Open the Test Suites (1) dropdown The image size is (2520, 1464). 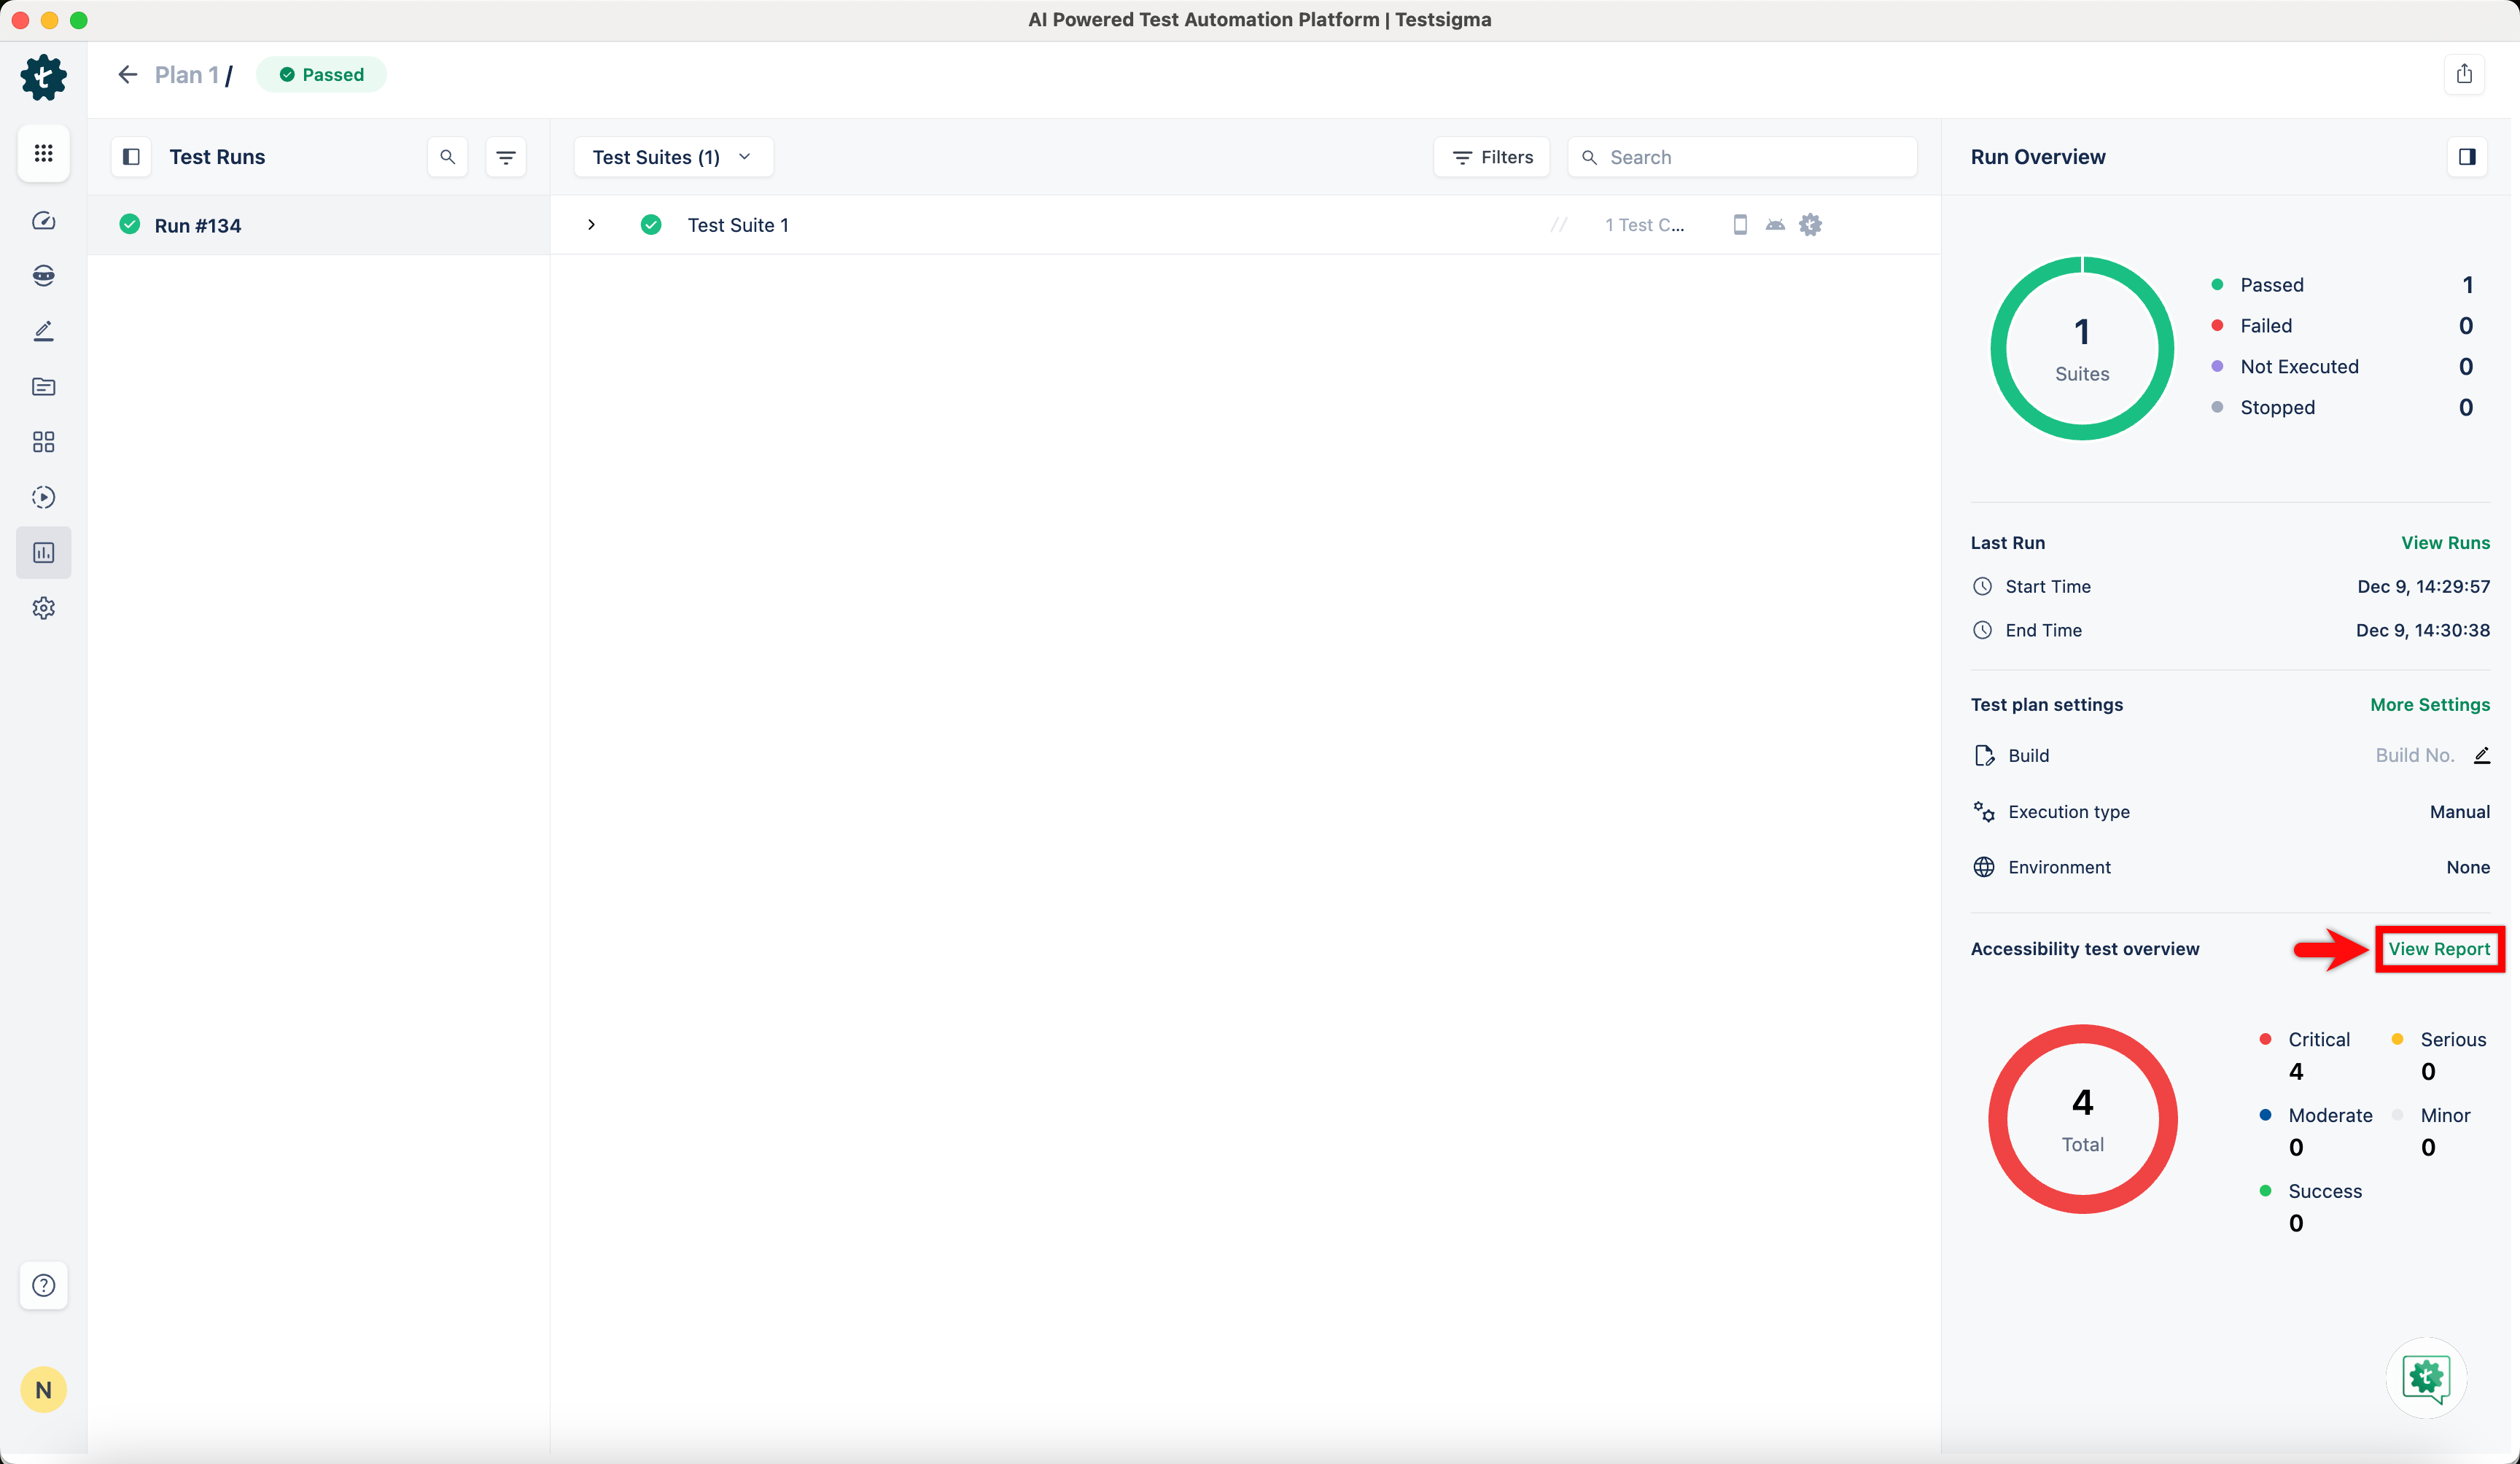[x=672, y=157]
